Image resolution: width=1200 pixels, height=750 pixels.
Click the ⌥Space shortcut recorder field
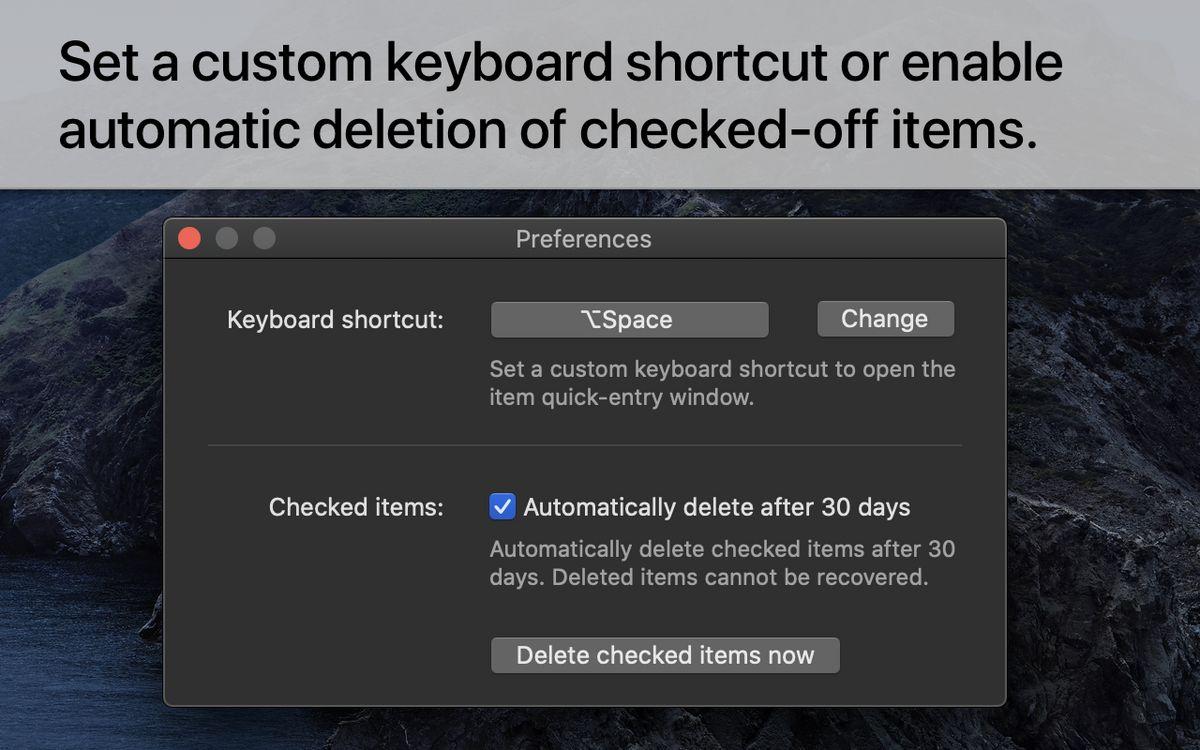(x=629, y=320)
